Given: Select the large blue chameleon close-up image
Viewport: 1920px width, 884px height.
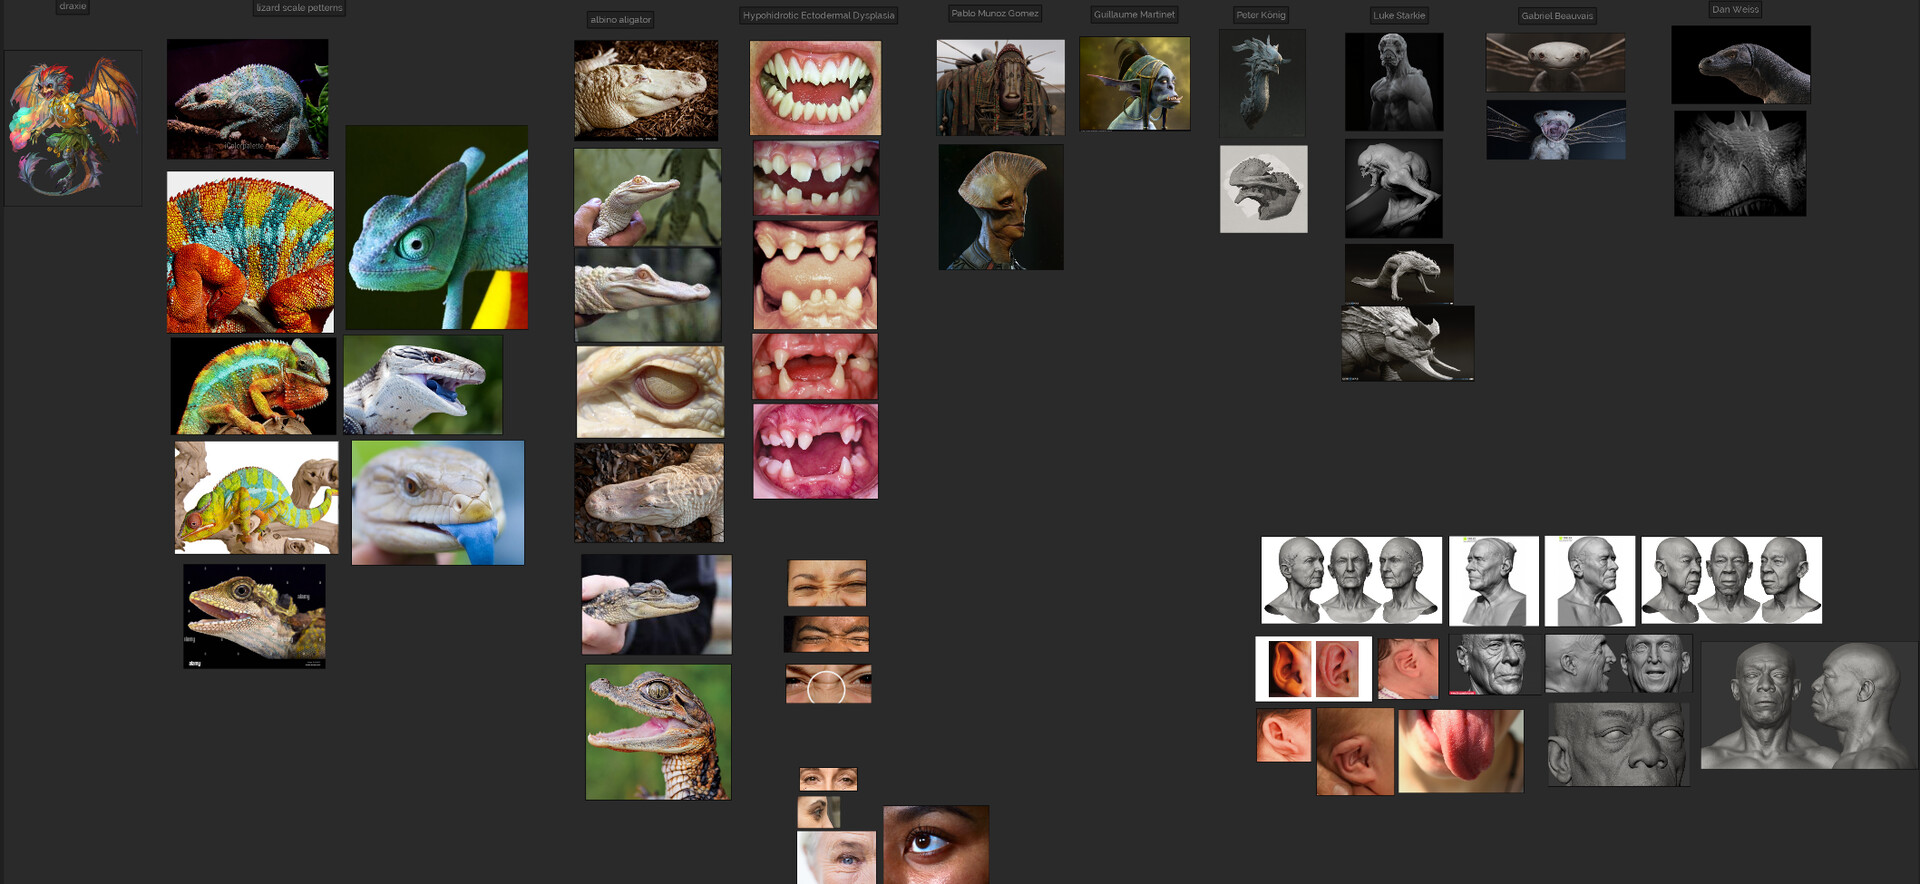Looking at the screenshot, I should 437,227.
